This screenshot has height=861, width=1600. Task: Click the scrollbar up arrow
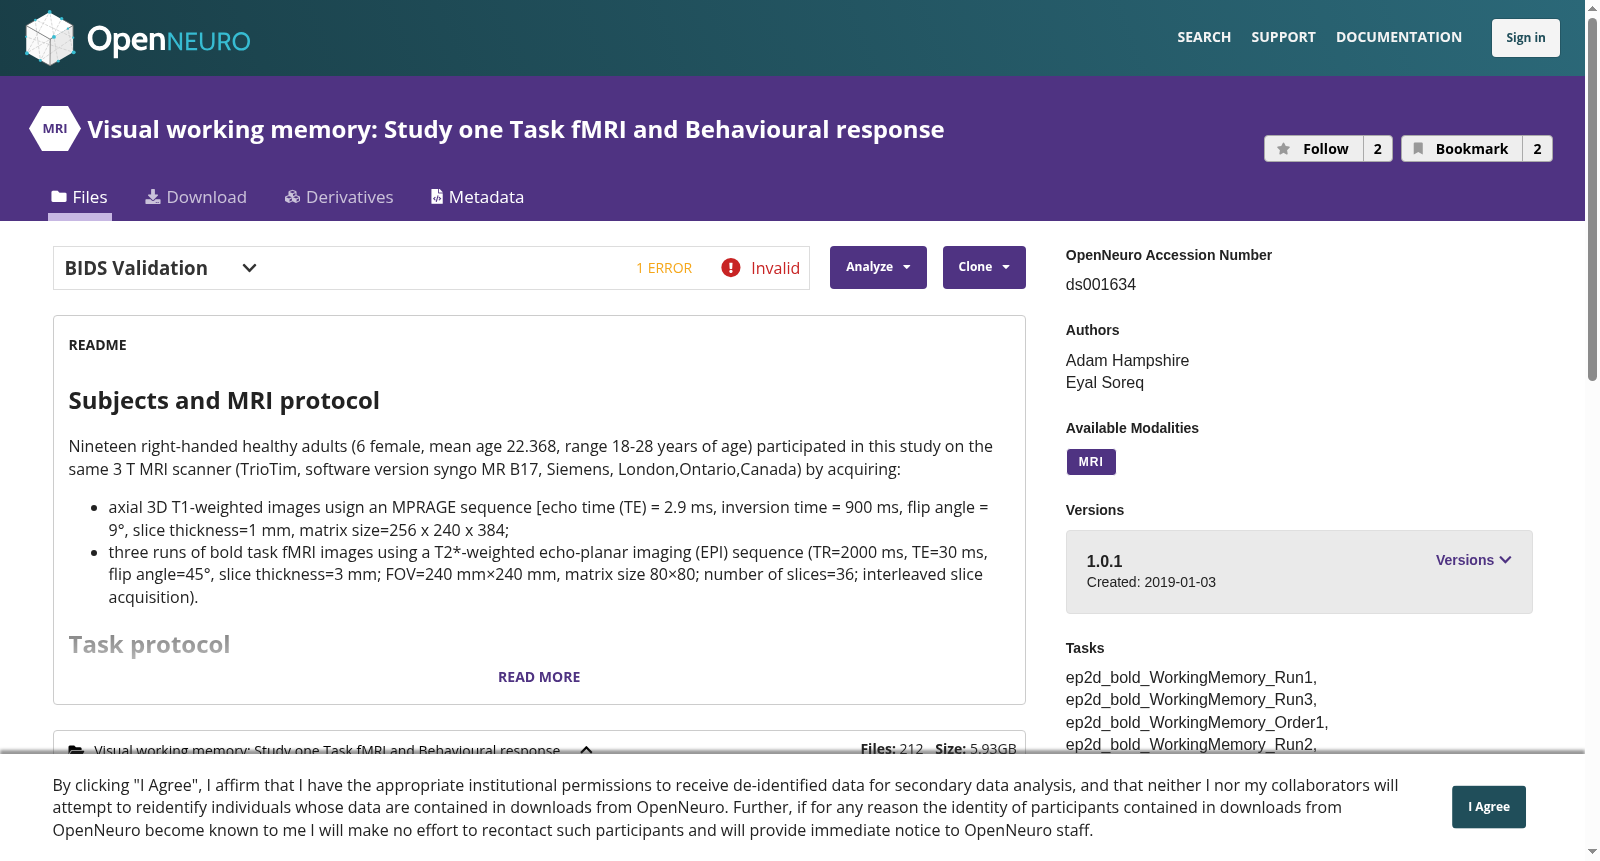pyautogui.click(x=1592, y=8)
